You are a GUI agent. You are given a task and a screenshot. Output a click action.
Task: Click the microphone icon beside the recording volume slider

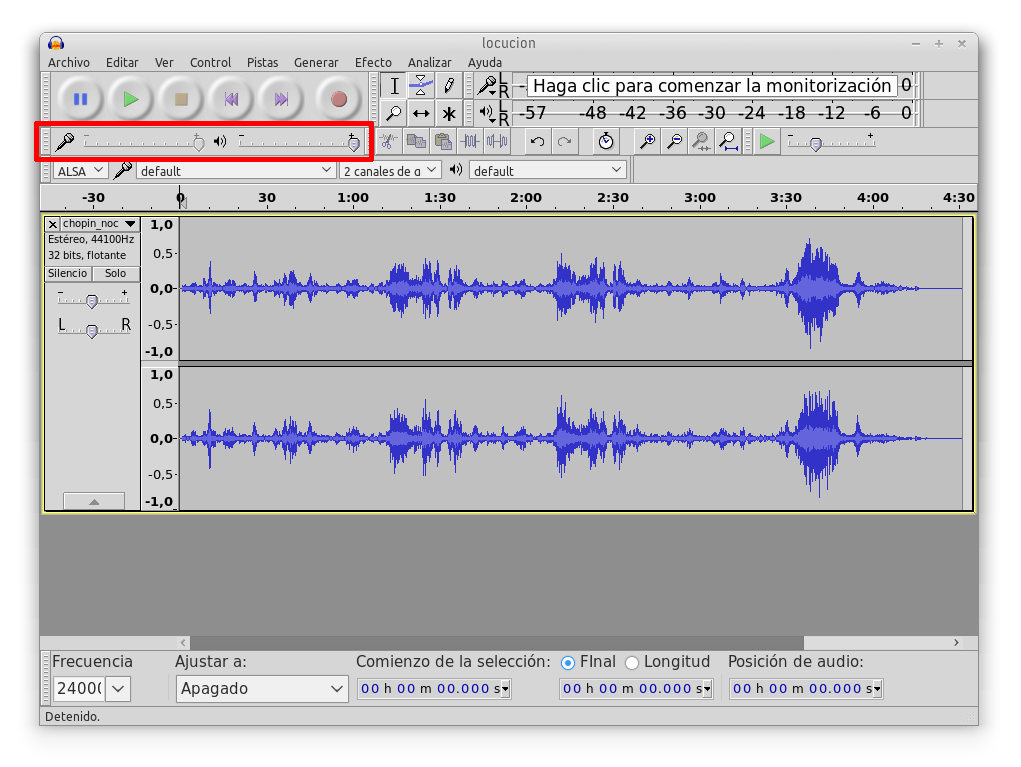65,141
